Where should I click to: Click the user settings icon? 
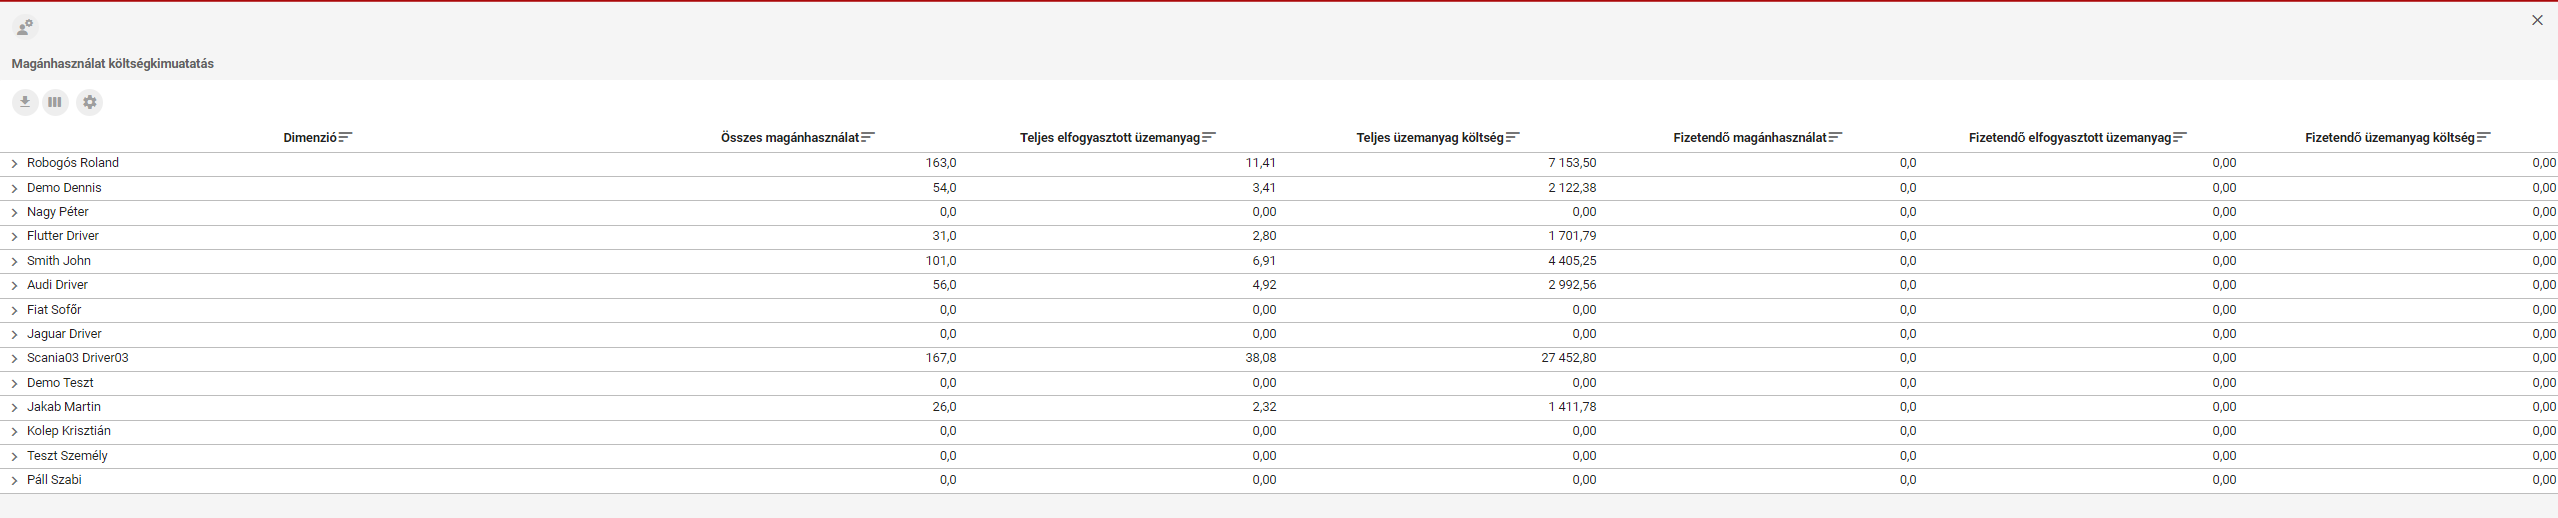[x=25, y=27]
